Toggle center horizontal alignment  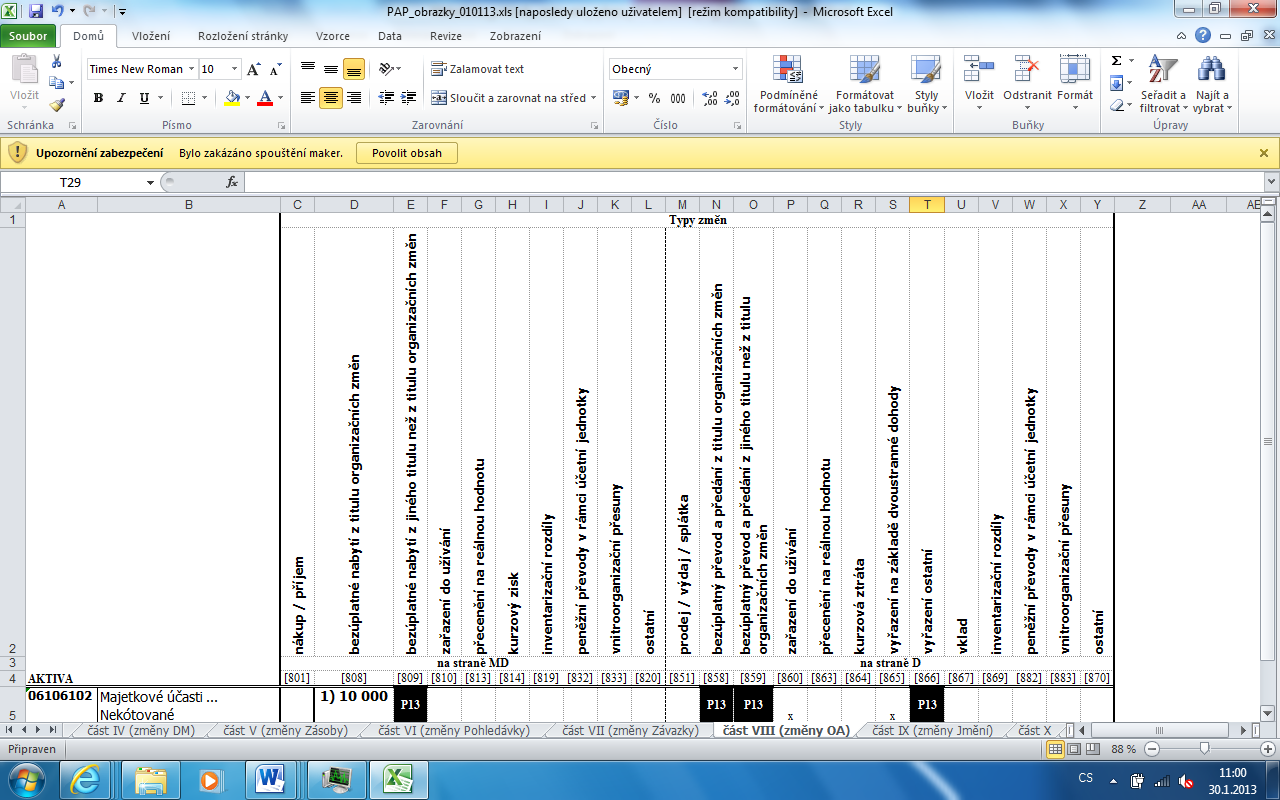(x=330, y=98)
